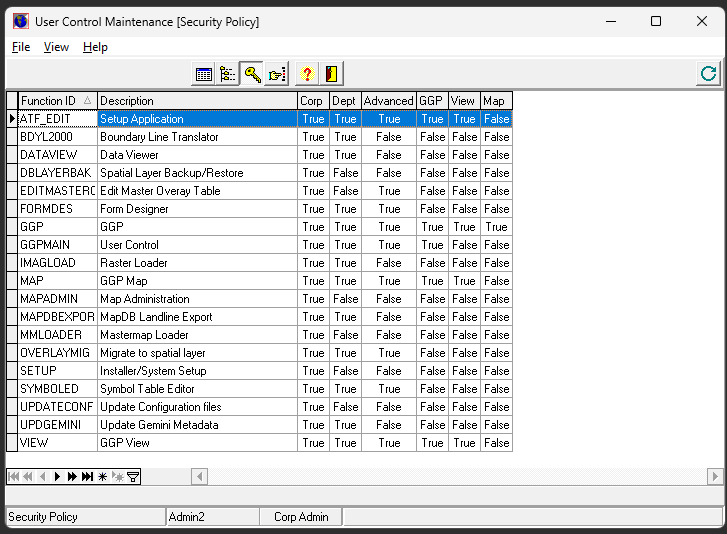
Task: Open the folder tree view toolbar icon
Action: pyautogui.click(x=228, y=74)
